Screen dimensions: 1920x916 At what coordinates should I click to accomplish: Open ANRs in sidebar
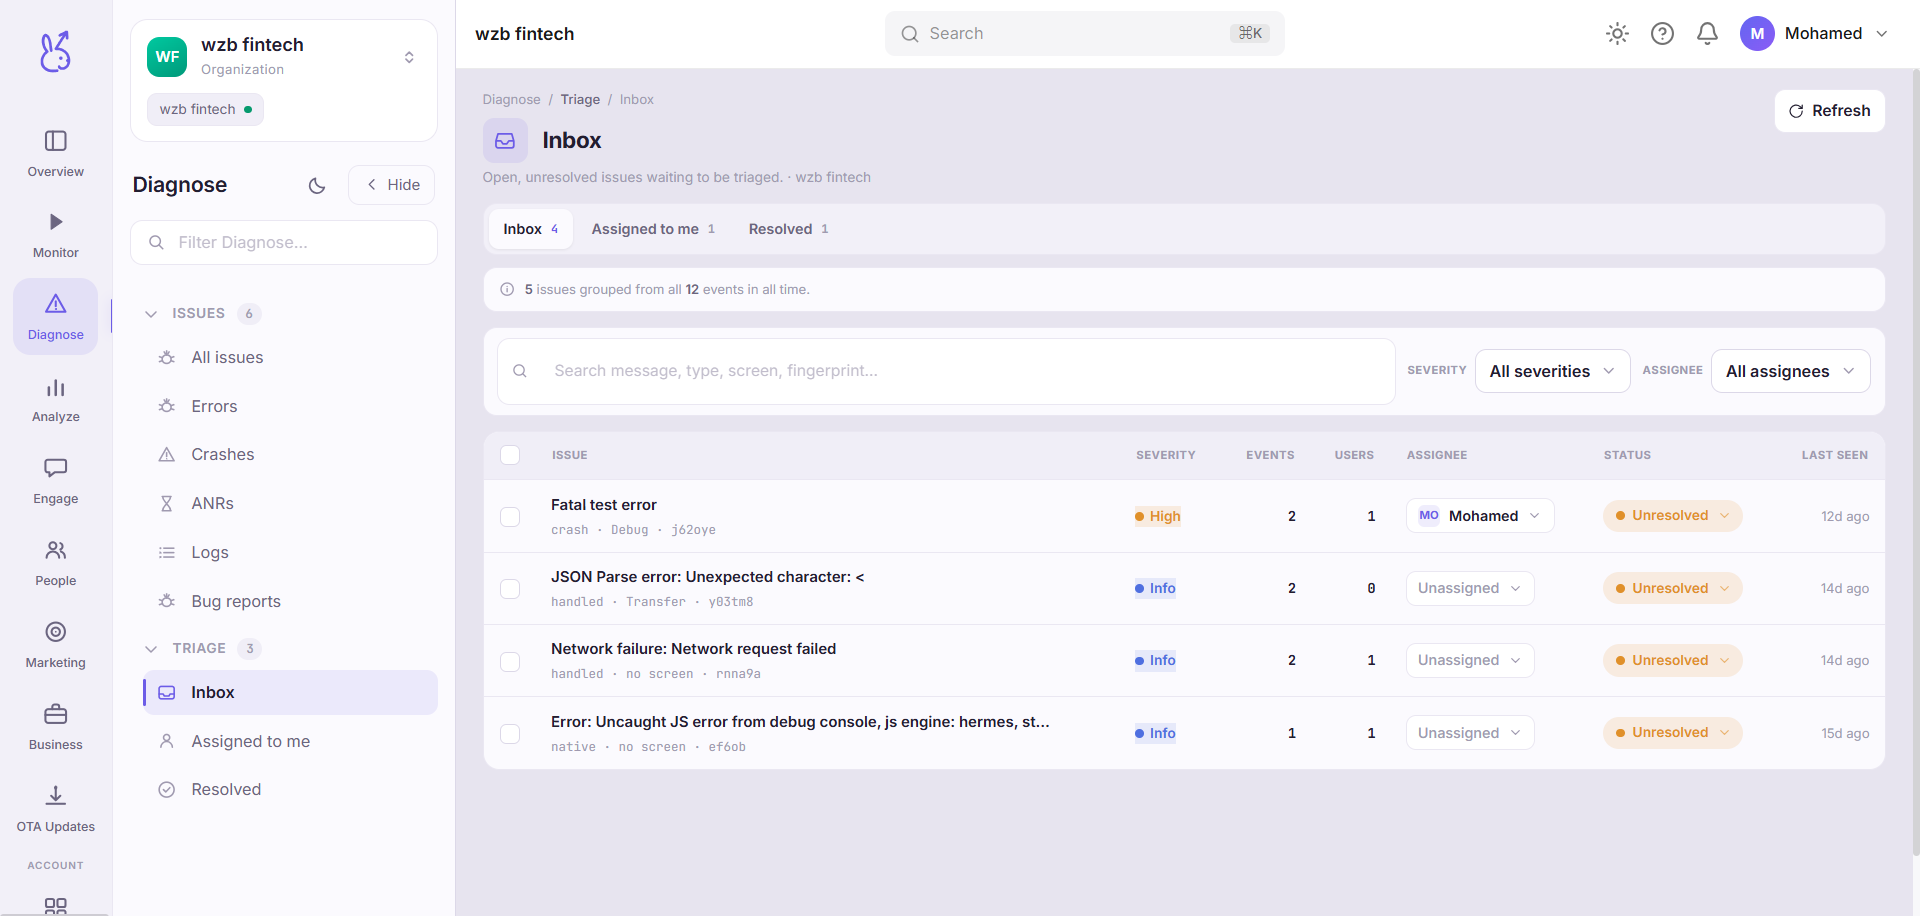pos(290,504)
